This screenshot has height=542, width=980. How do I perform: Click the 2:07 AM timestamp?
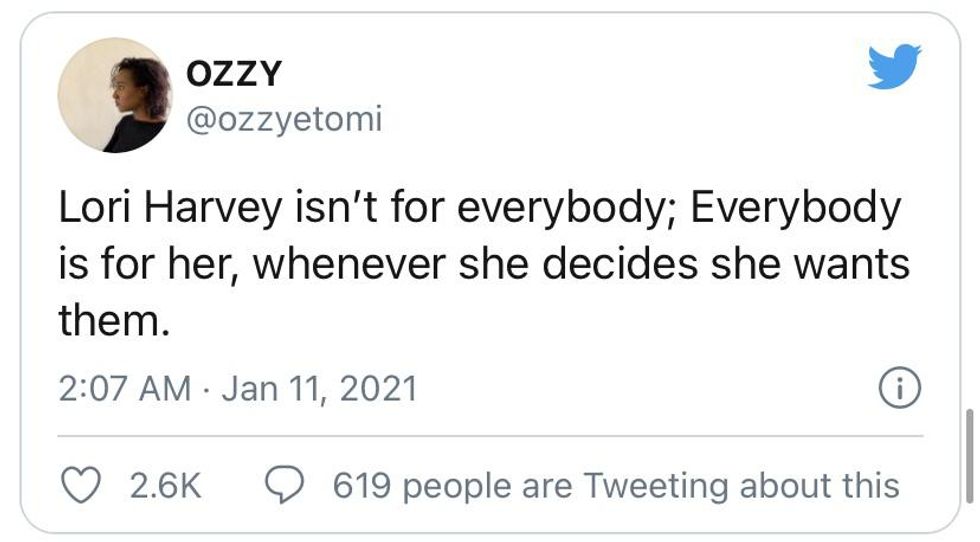(x=125, y=389)
